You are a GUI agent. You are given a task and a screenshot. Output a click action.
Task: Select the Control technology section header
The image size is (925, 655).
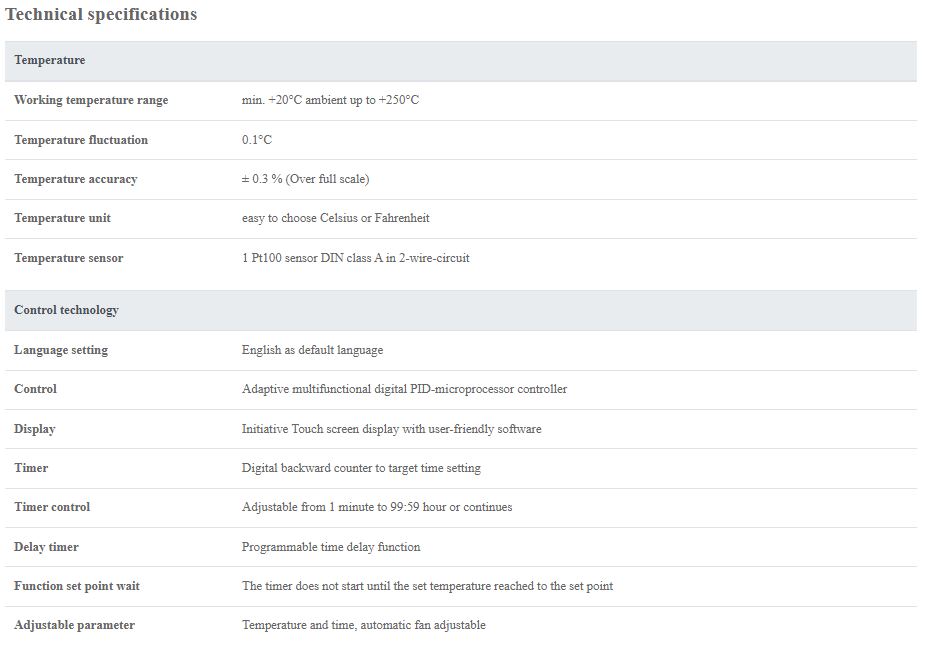click(461, 310)
